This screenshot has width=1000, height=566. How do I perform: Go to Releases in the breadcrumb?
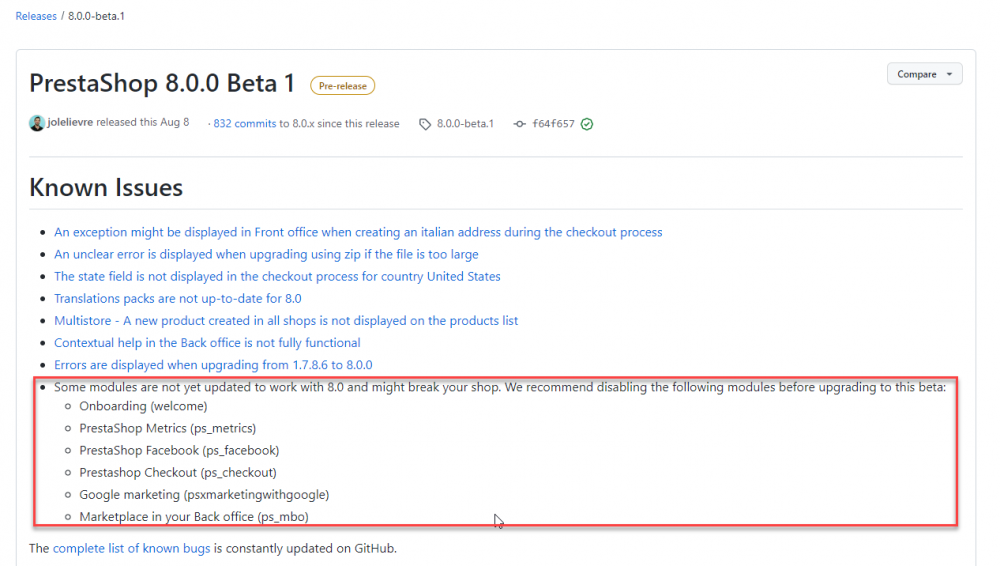36,17
